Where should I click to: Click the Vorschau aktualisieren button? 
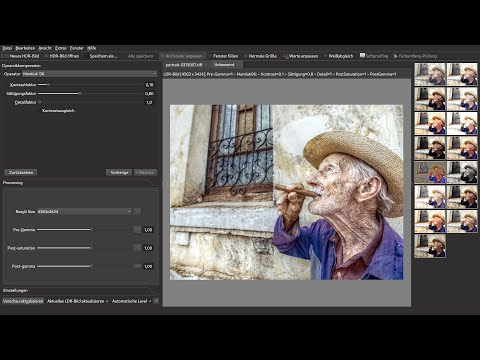click(x=23, y=301)
